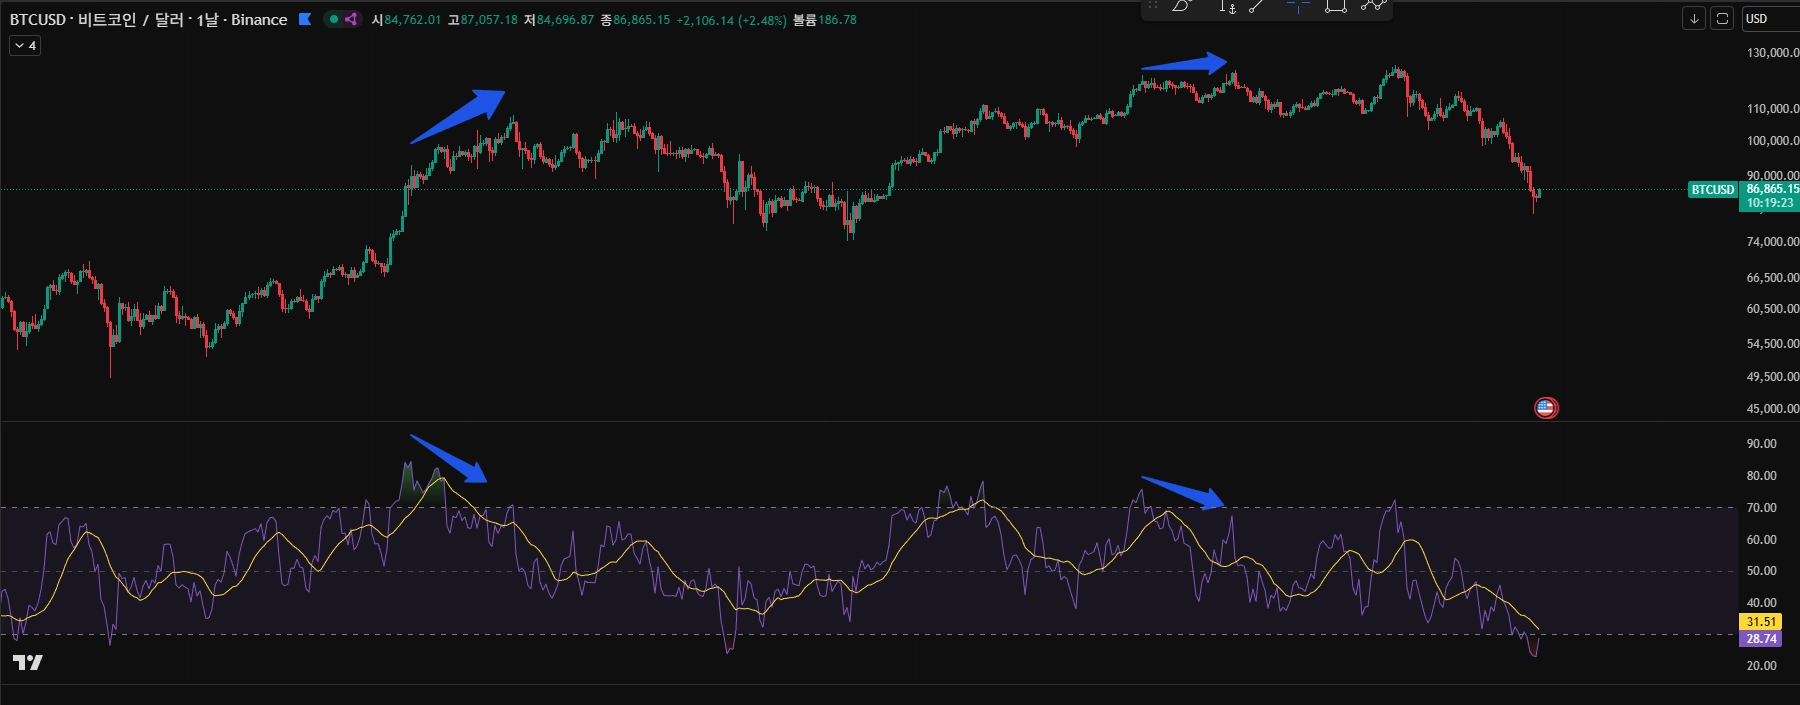Click the 90.00 RSI axis label
The height and width of the screenshot is (705, 1800).
coord(1761,444)
